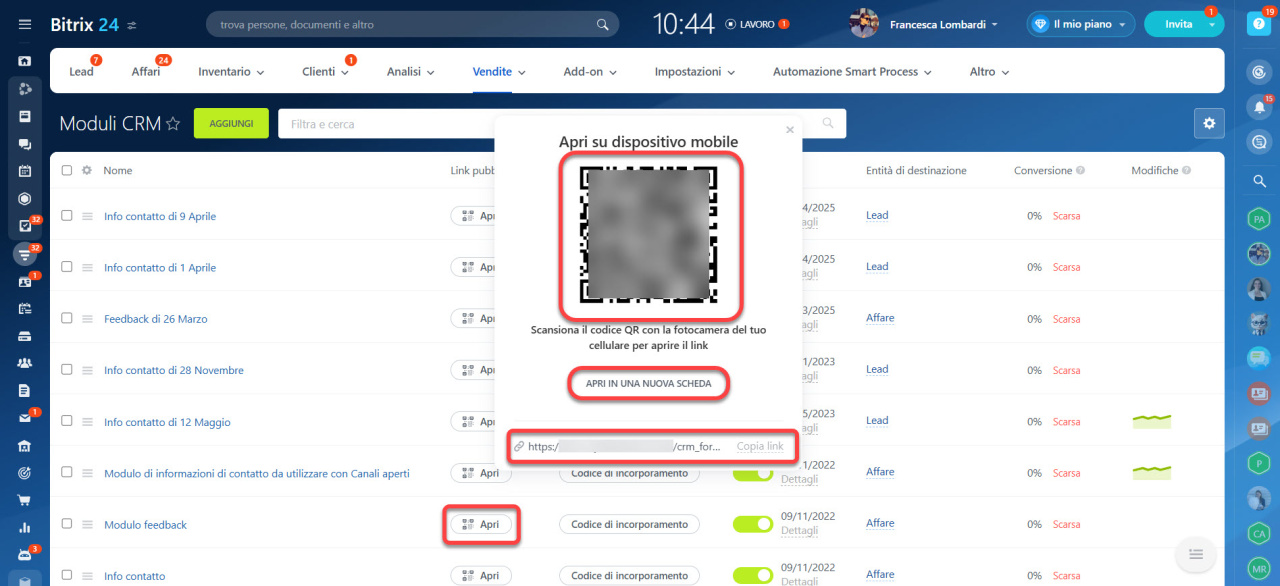Open the robot icon with badge 3
Screen dimensions: 1280x586
tap(25, 555)
